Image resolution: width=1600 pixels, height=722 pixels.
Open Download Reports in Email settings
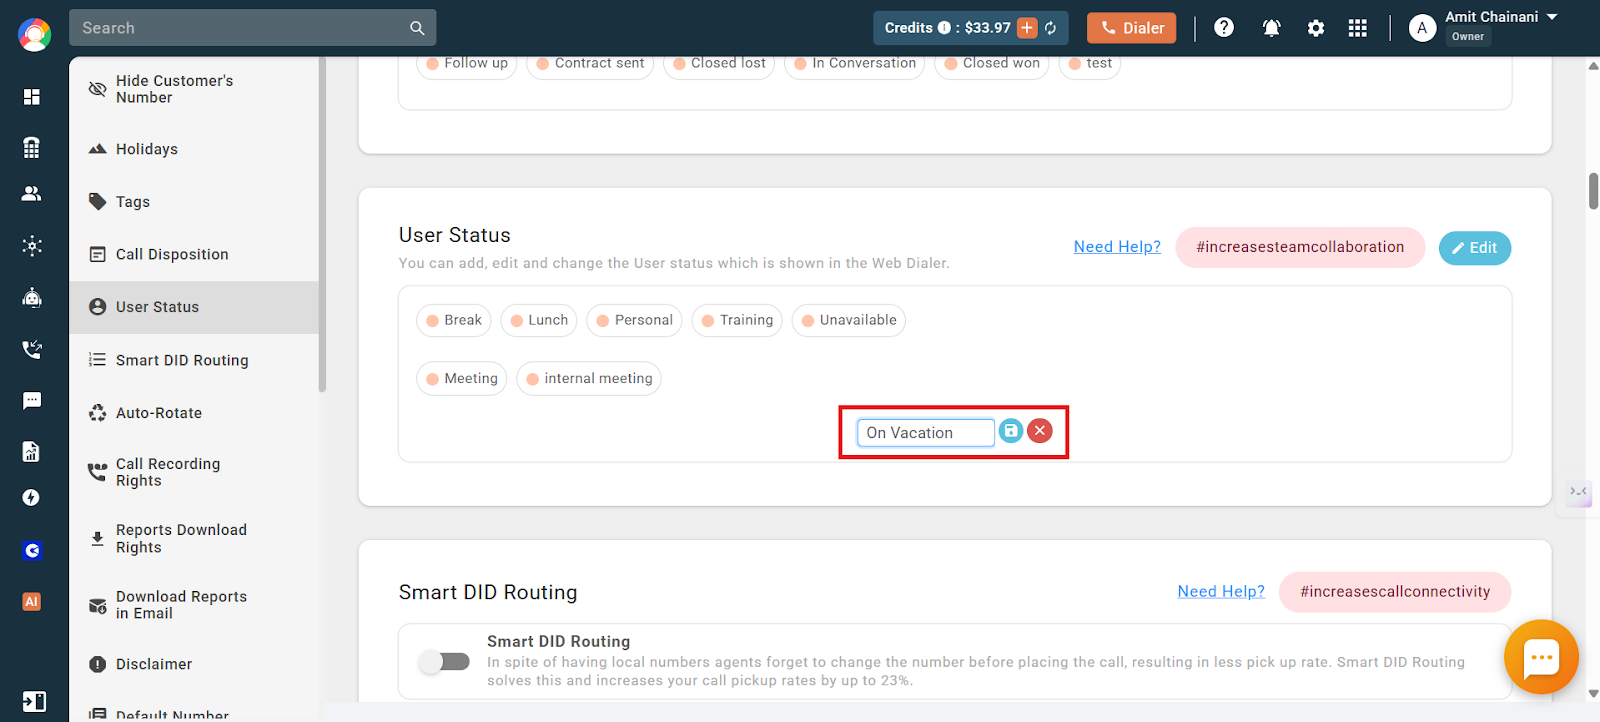pos(194,605)
